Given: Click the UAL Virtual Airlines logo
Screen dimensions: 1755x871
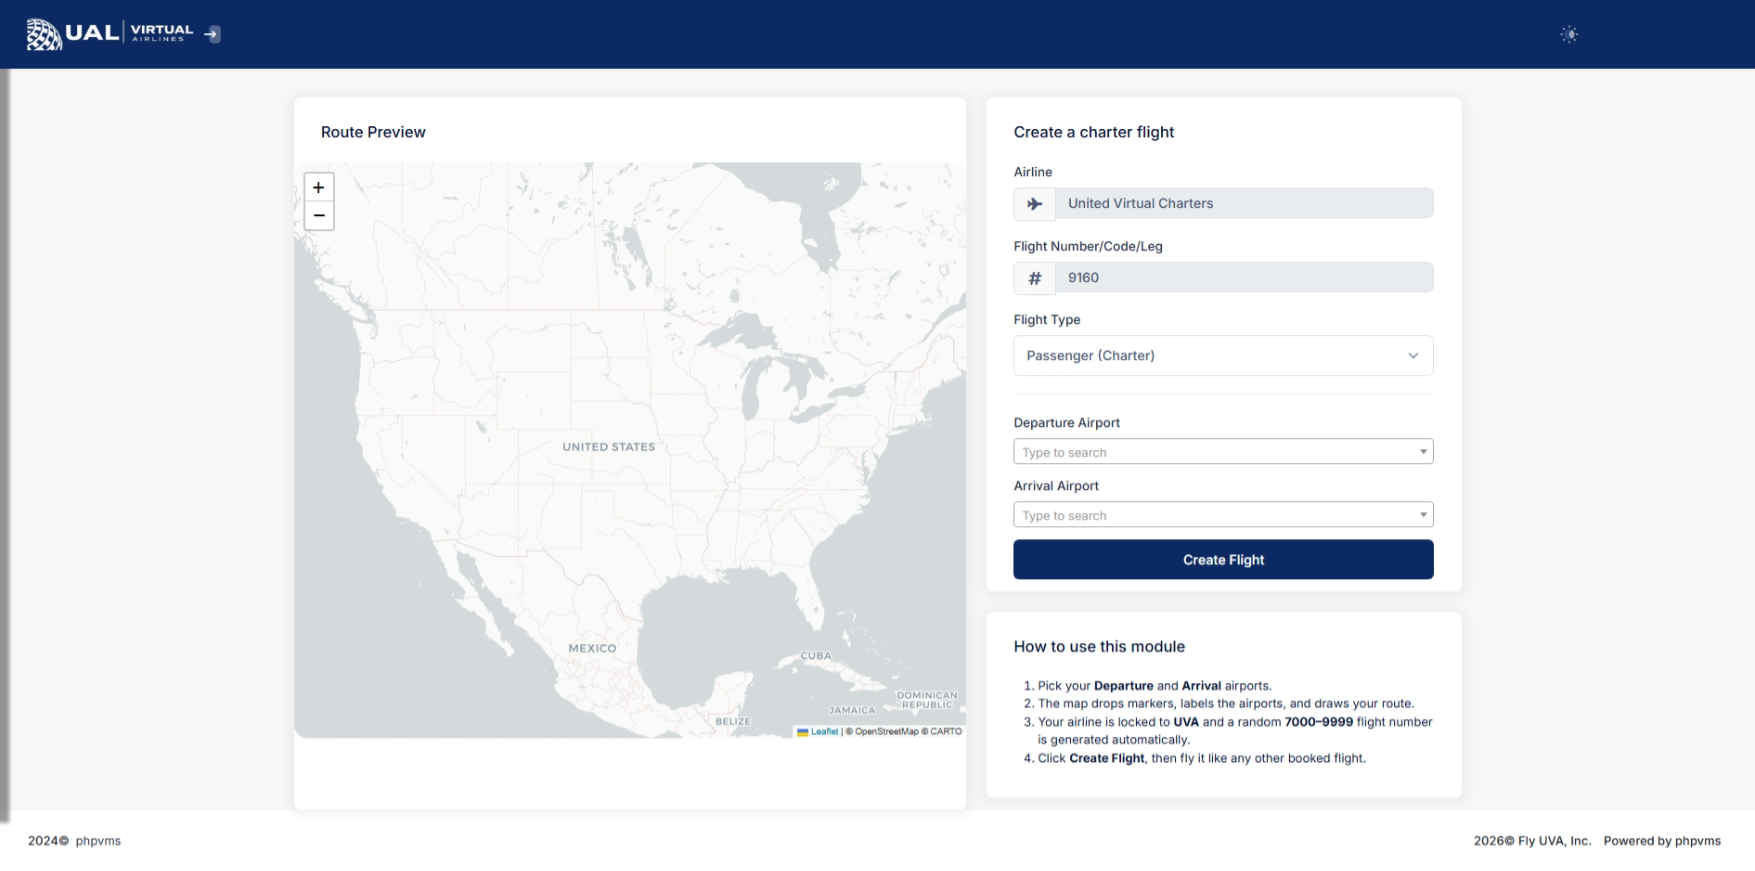Looking at the screenshot, I should coord(110,34).
